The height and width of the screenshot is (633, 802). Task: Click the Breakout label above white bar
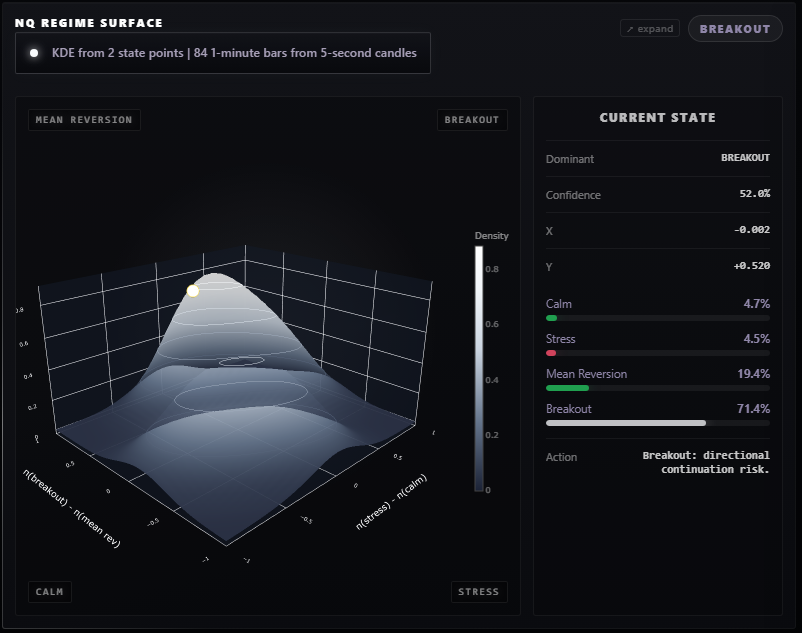569,409
